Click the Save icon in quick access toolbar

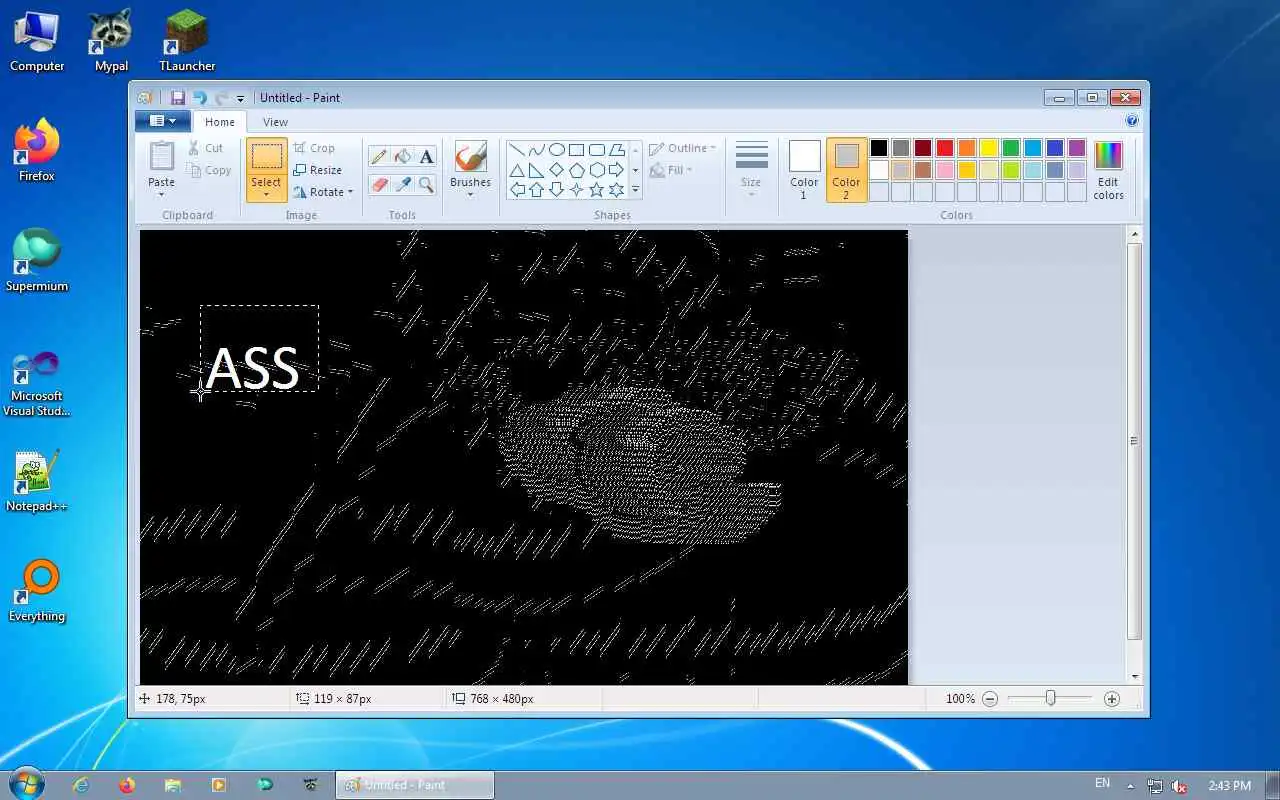(177, 97)
